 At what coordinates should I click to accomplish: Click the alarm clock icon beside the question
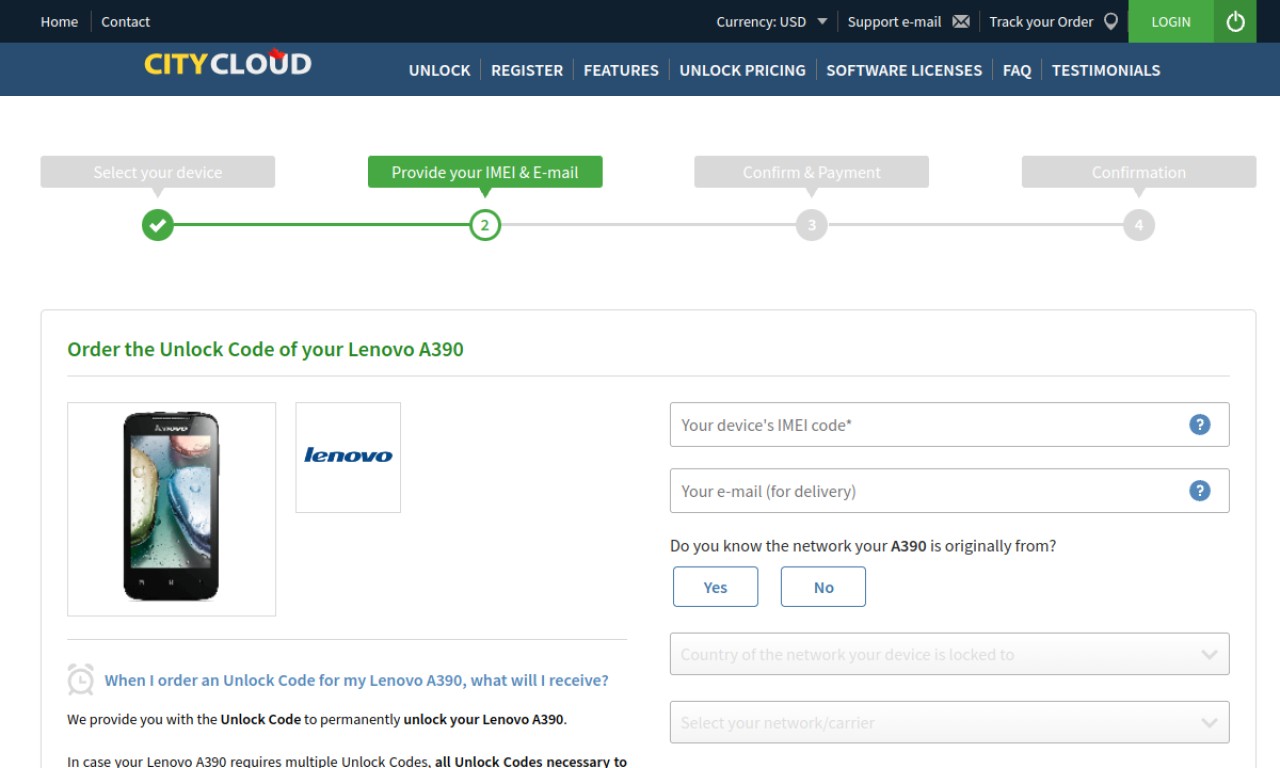click(81, 679)
